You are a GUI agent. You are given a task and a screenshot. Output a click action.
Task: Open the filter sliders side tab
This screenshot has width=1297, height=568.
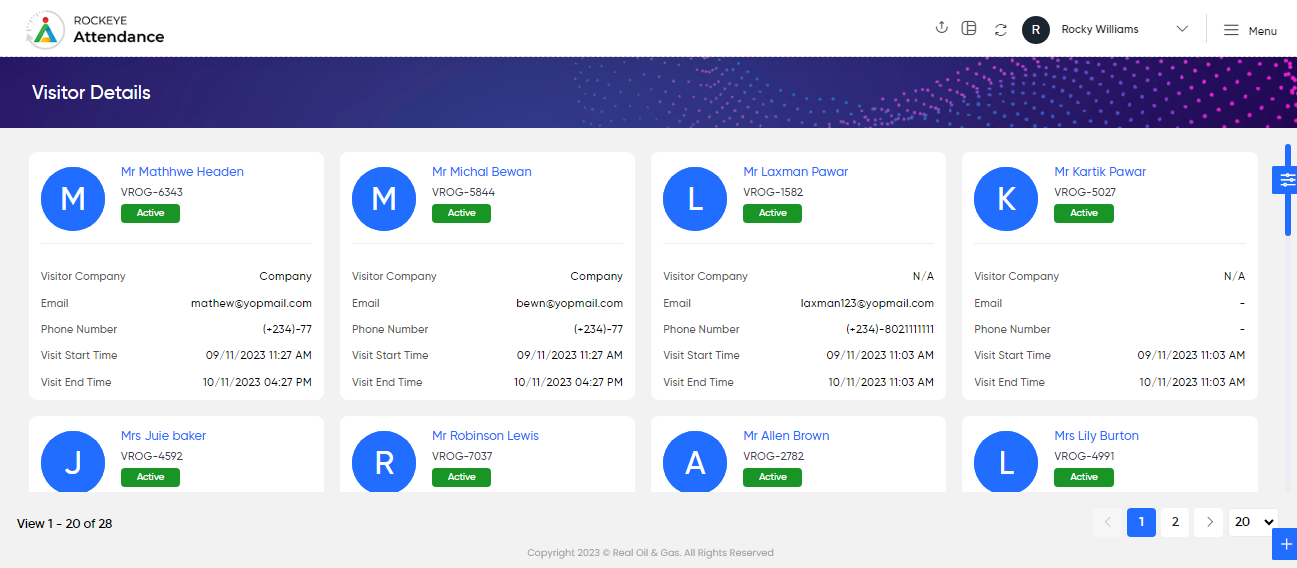tap(1286, 180)
